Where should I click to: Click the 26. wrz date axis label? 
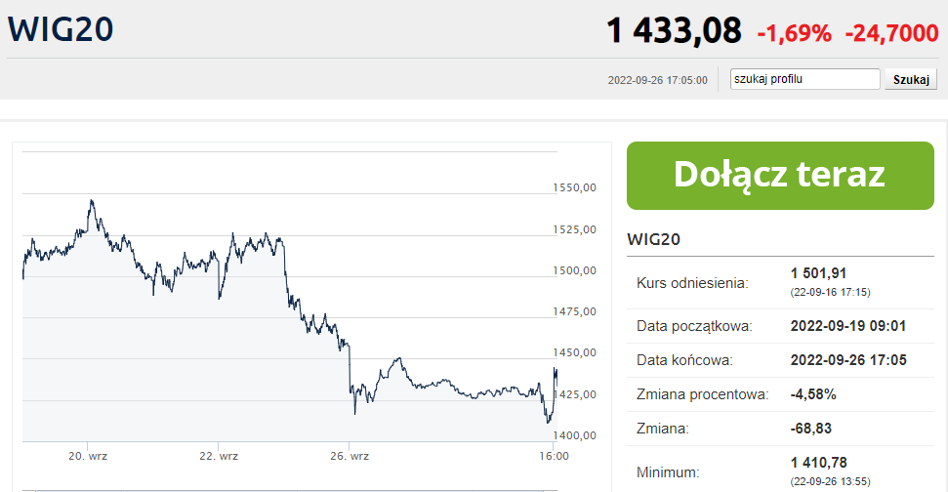(x=349, y=456)
